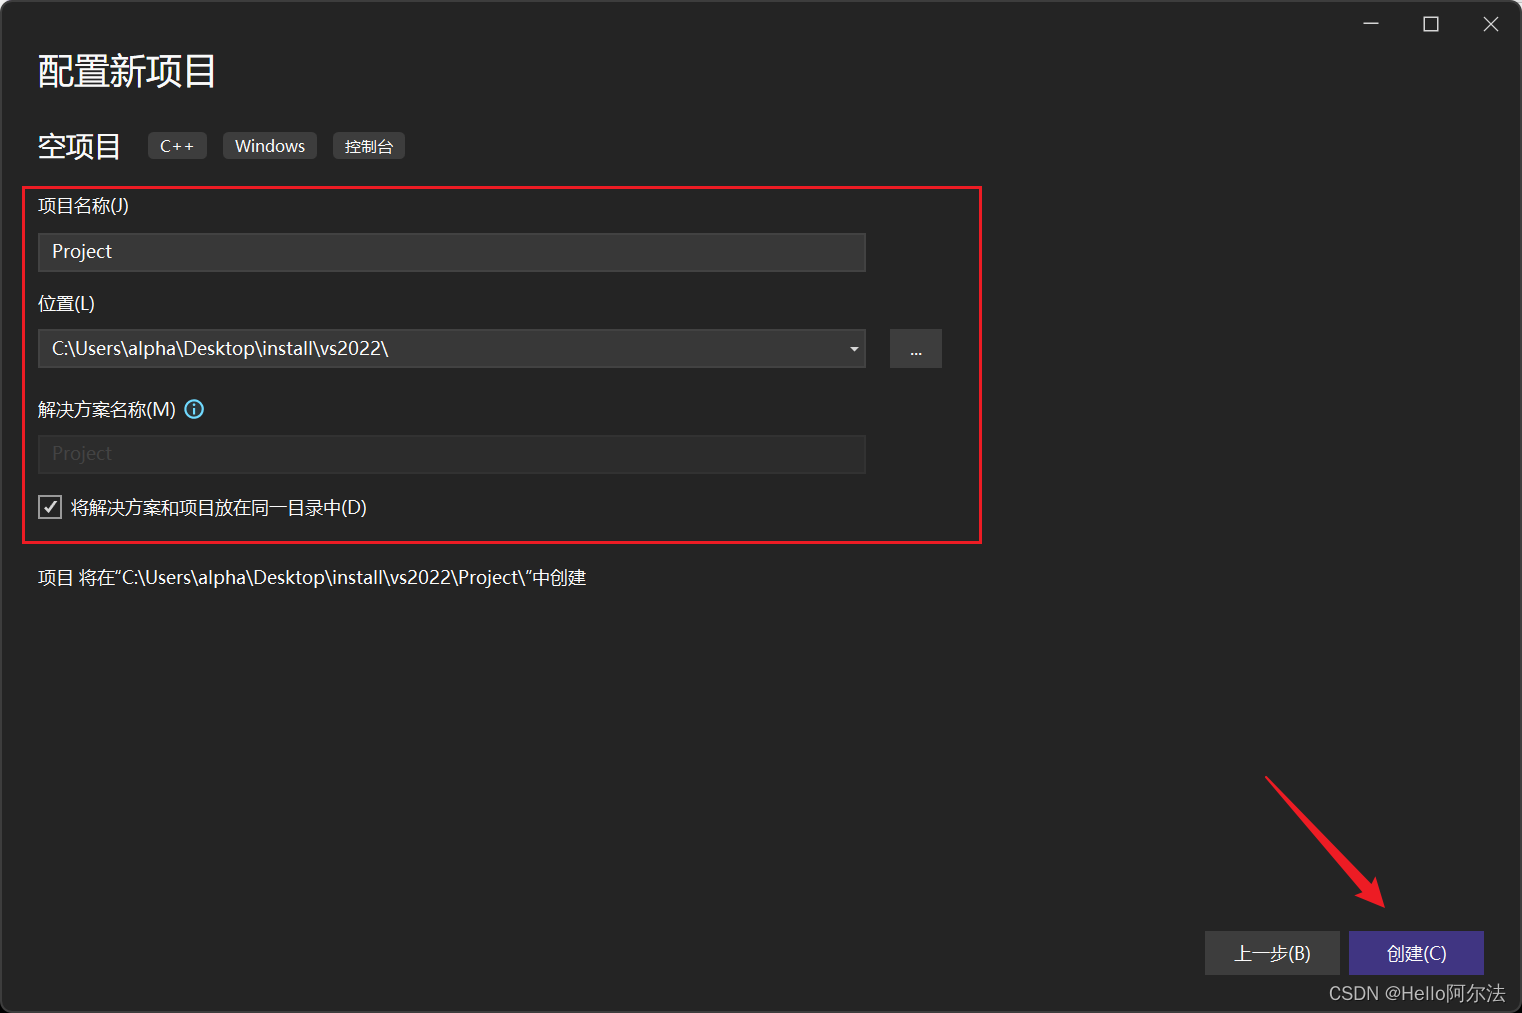Image resolution: width=1522 pixels, height=1013 pixels.
Task: Click the Windows tag
Action: [x=270, y=146]
